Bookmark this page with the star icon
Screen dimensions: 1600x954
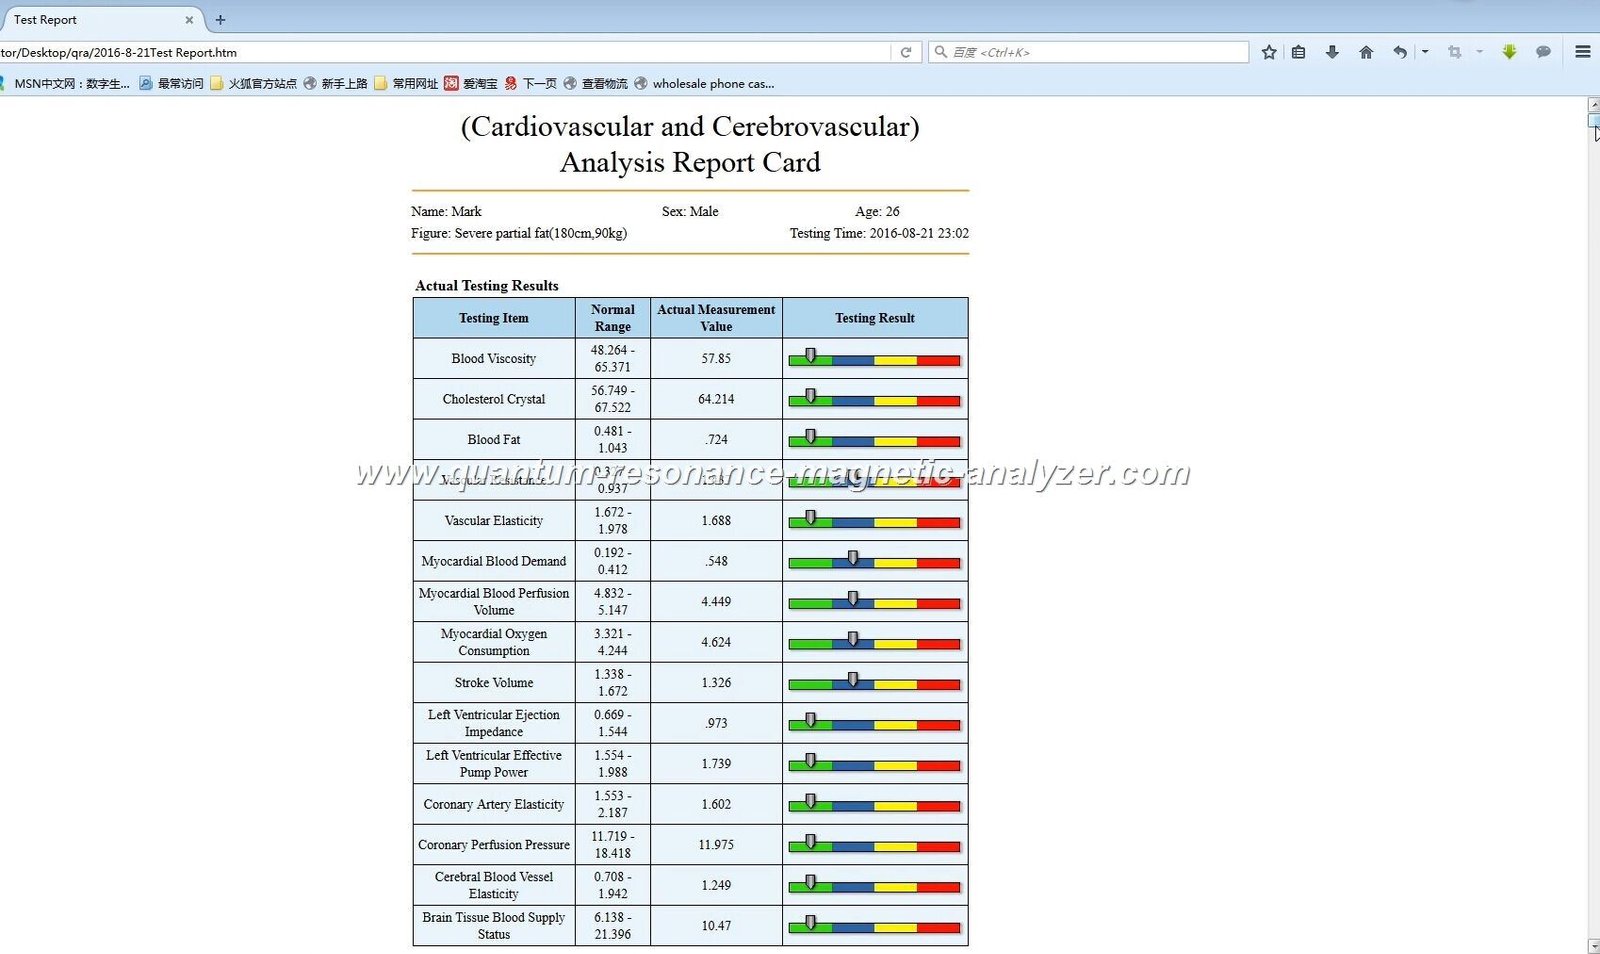[x=1268, y=52]
